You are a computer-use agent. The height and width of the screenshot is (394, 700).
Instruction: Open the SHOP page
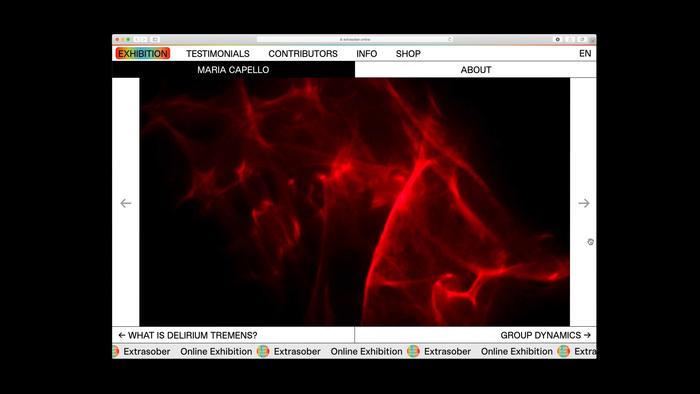coord(408,54)
